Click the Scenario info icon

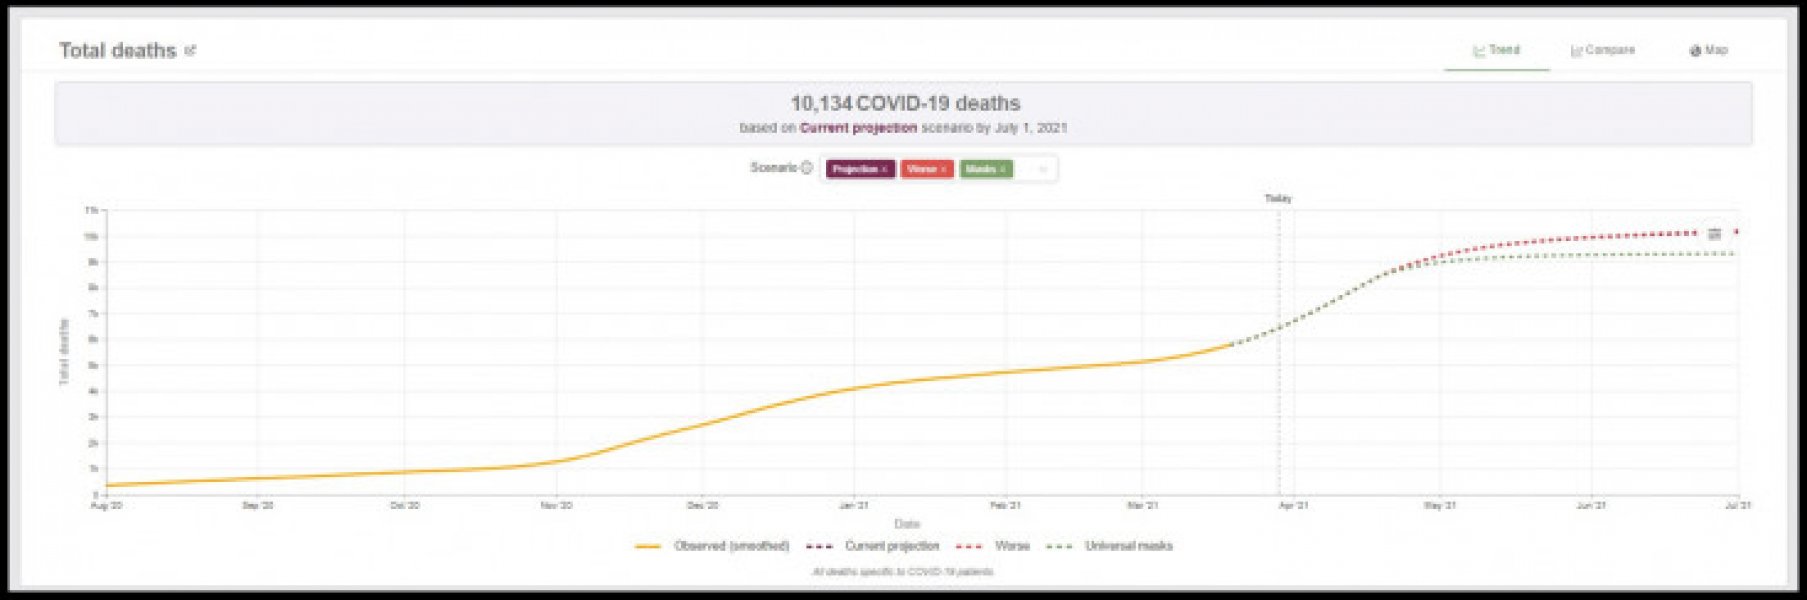pyautogui.click(x=806, y=168)
